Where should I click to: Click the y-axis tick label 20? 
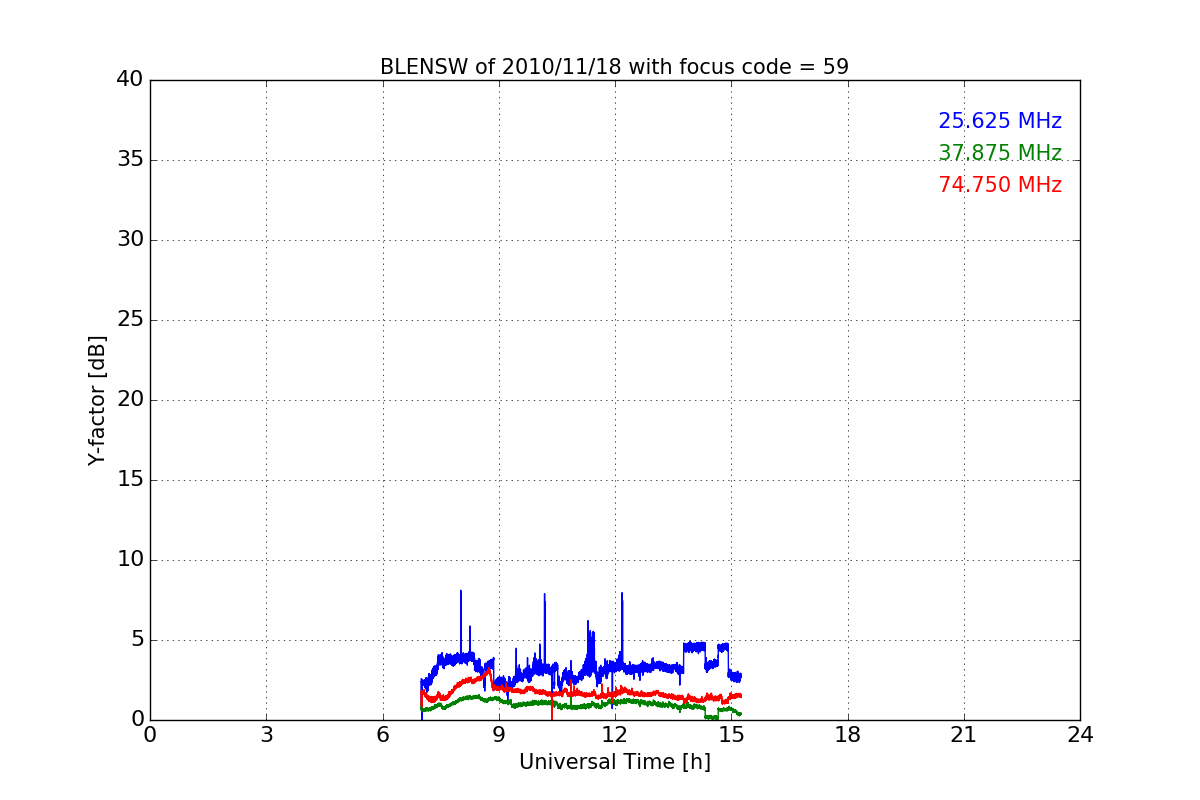point(130,400)
